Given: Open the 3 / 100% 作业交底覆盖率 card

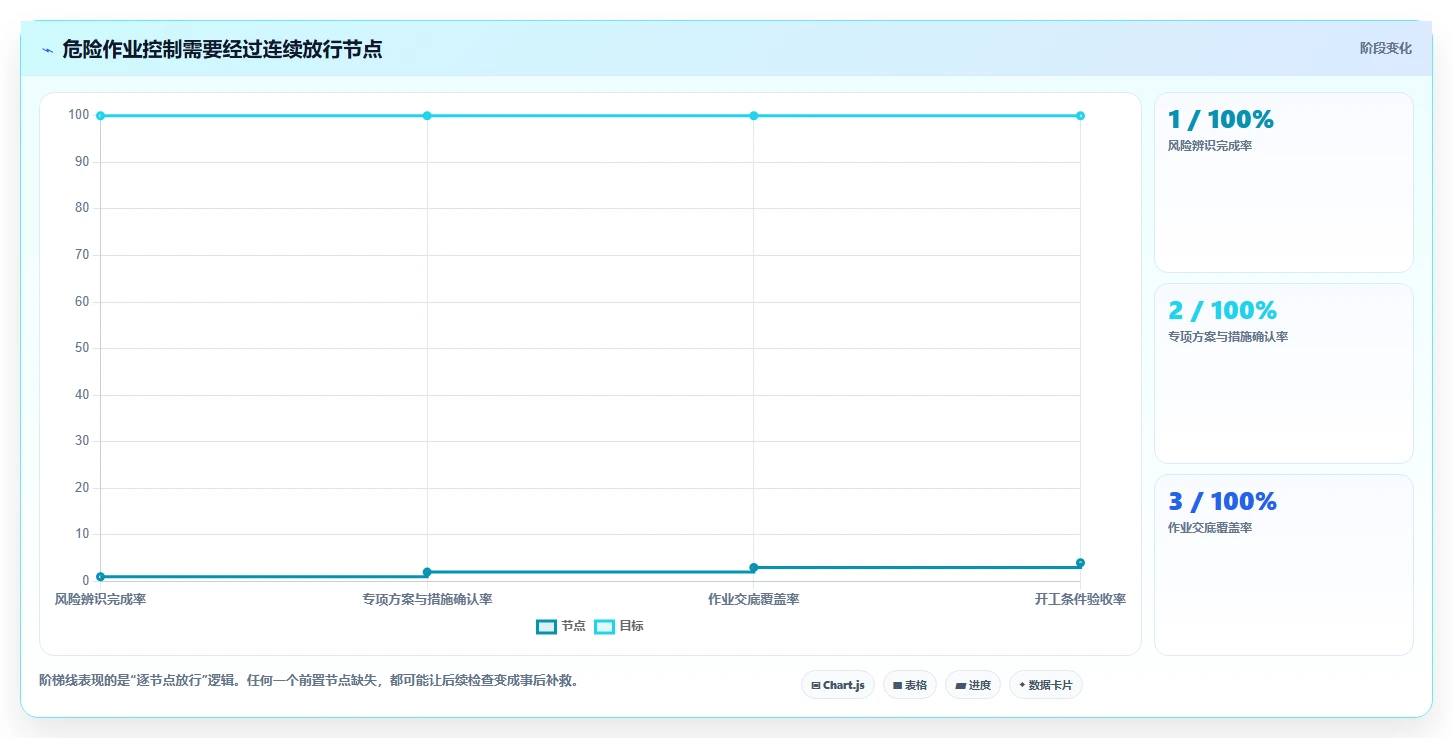Looking at the screenshot, I should [1284, 565].
